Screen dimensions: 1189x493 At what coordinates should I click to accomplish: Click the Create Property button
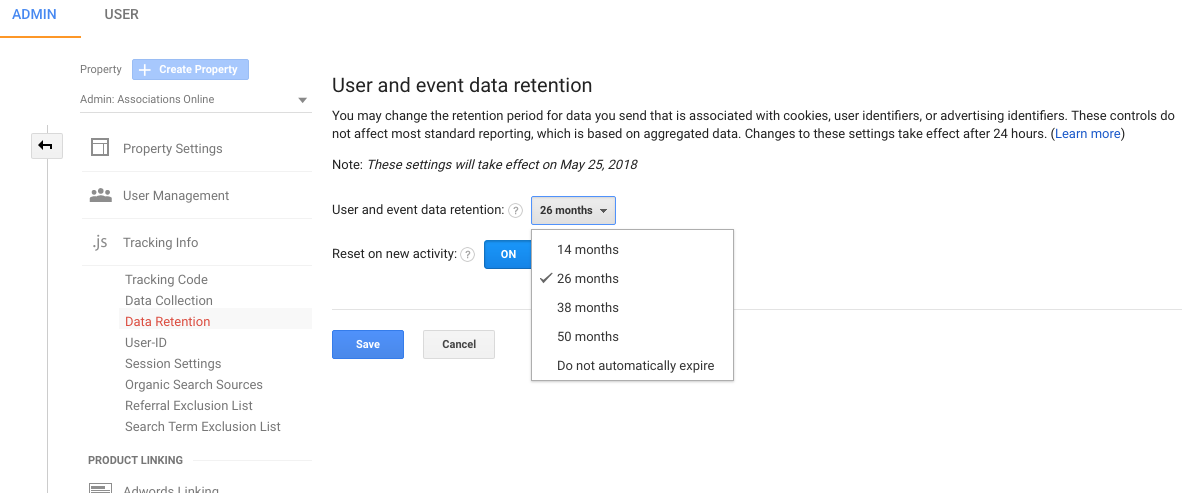[x=190, y=70]
